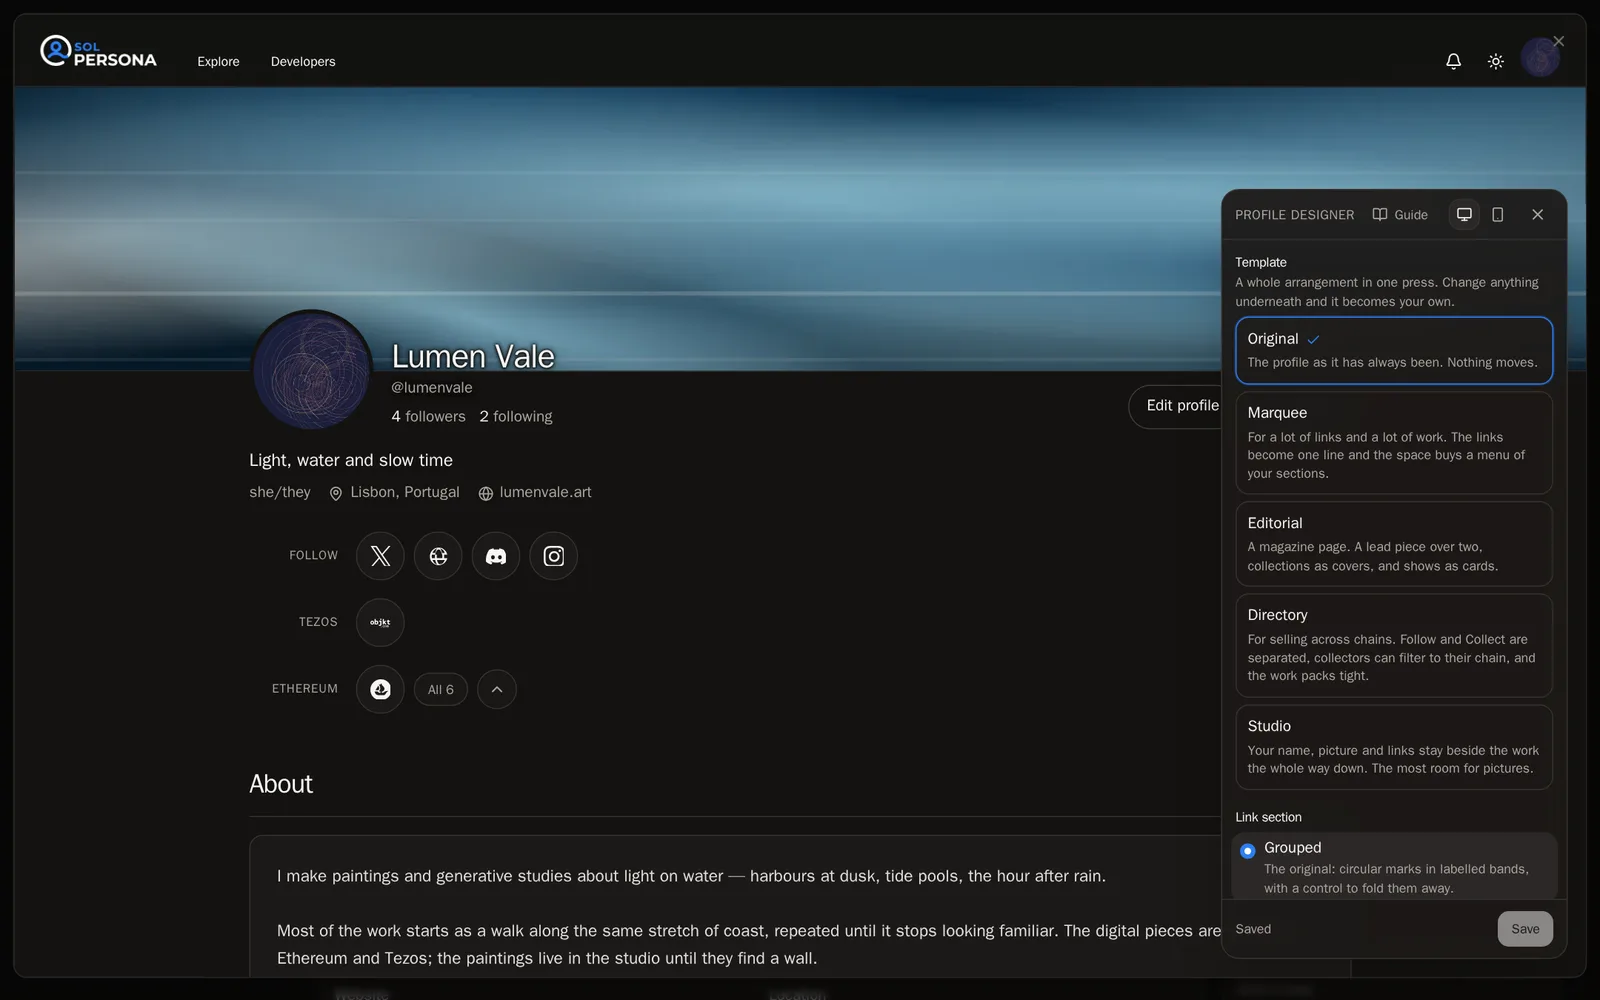Switch designer preview to mobile view
Image resolution: width=1600 pixels, height=1000 pixels.
[x=1498, y=214]
